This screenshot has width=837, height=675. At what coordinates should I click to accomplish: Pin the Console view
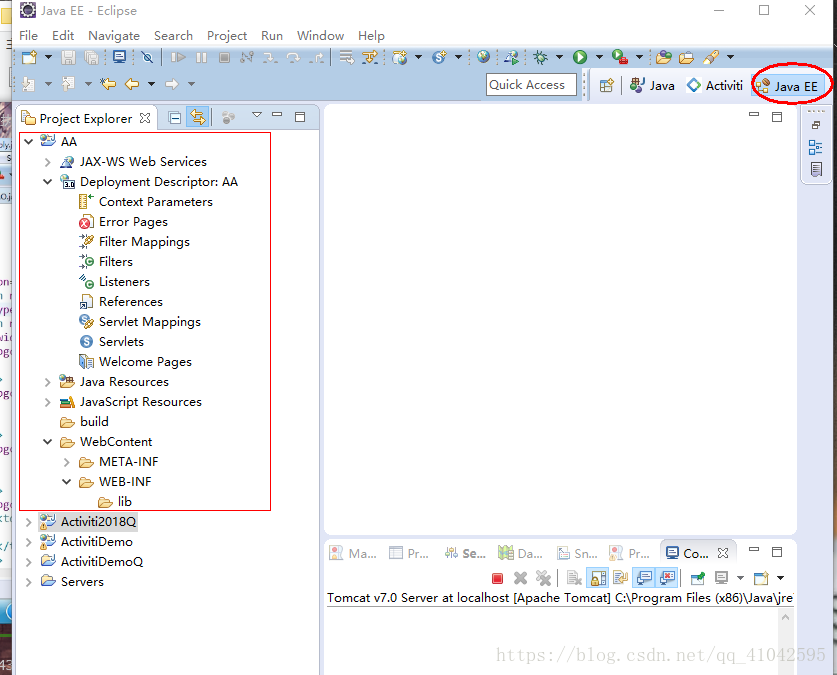coord(697,578)
